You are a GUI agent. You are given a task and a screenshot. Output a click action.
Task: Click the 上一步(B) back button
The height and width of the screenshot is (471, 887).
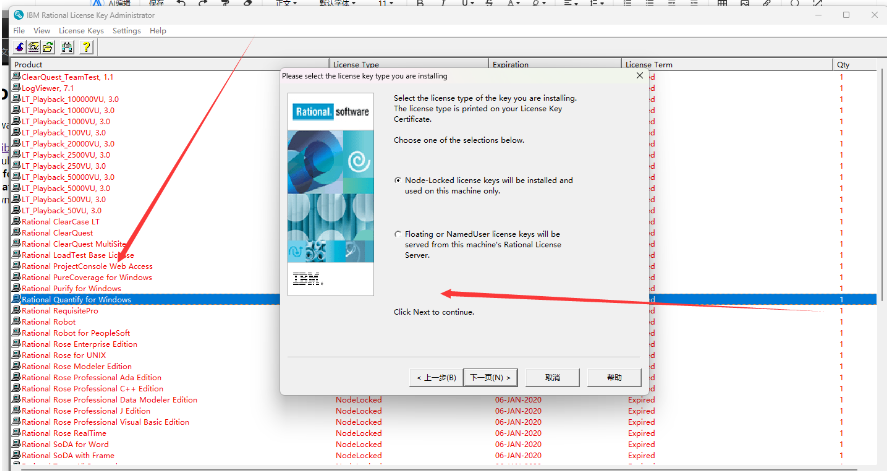tap(436, 377)
